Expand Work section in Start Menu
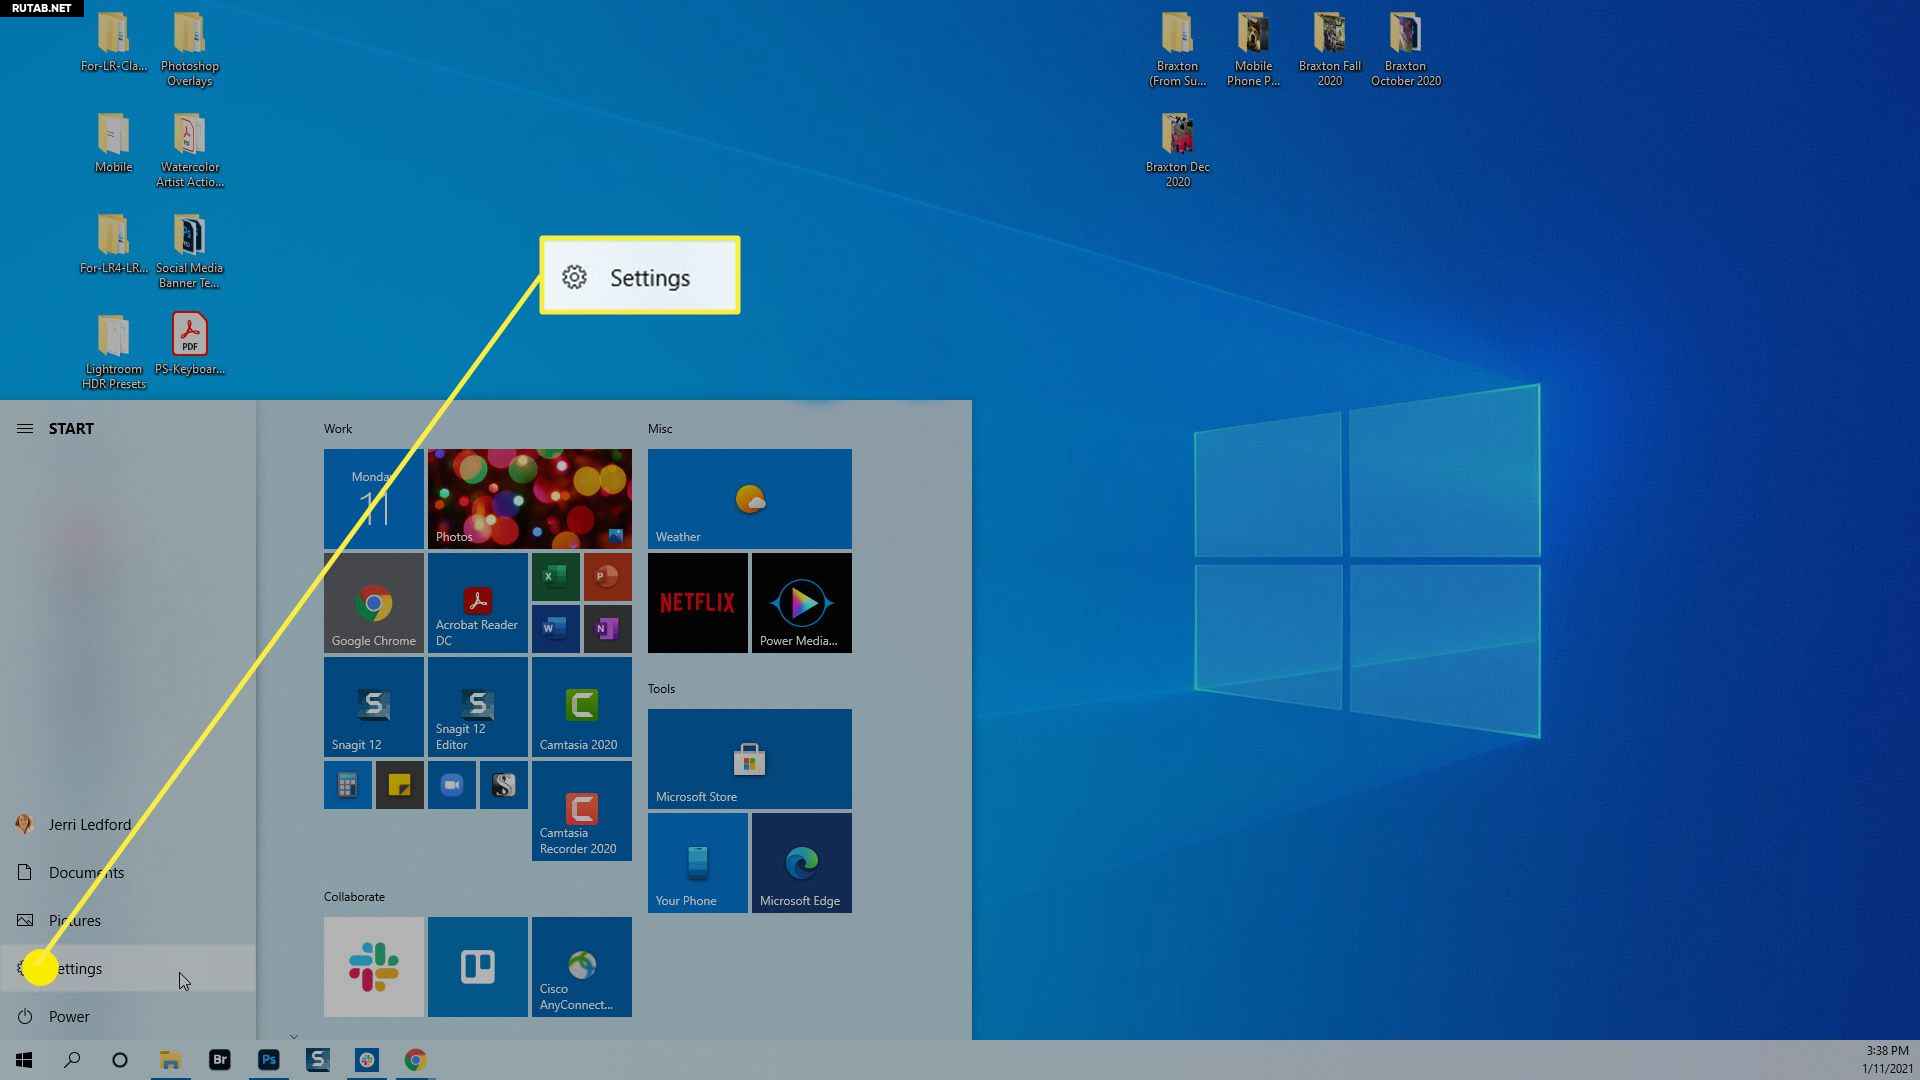This screenshot has width=1920, height=1080. pos(339,427)
